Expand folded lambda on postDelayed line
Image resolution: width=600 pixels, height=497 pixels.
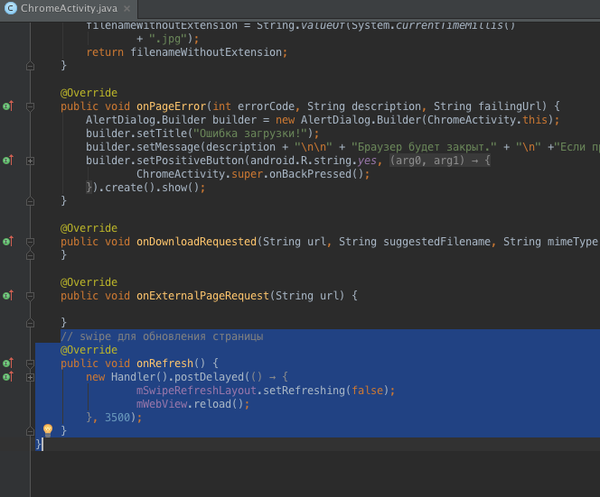(x=30, y=377)
